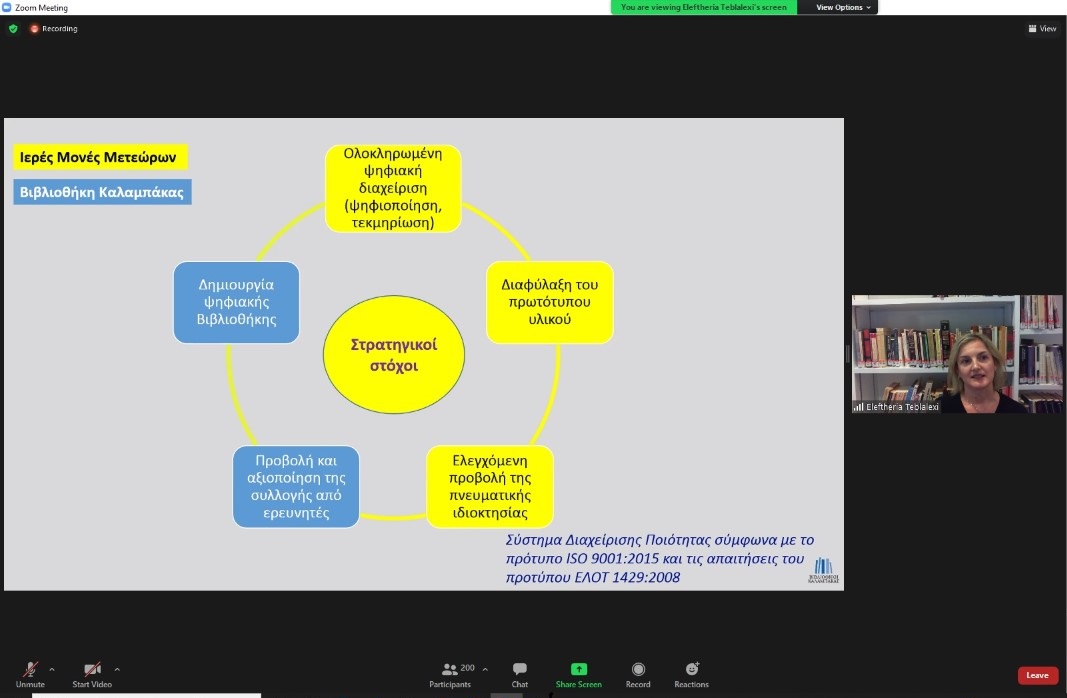Click the yellow Στρατηγικοί στόχοι ellipse
This screenshot has width=1067, height=698.
[x=393, y=354]
